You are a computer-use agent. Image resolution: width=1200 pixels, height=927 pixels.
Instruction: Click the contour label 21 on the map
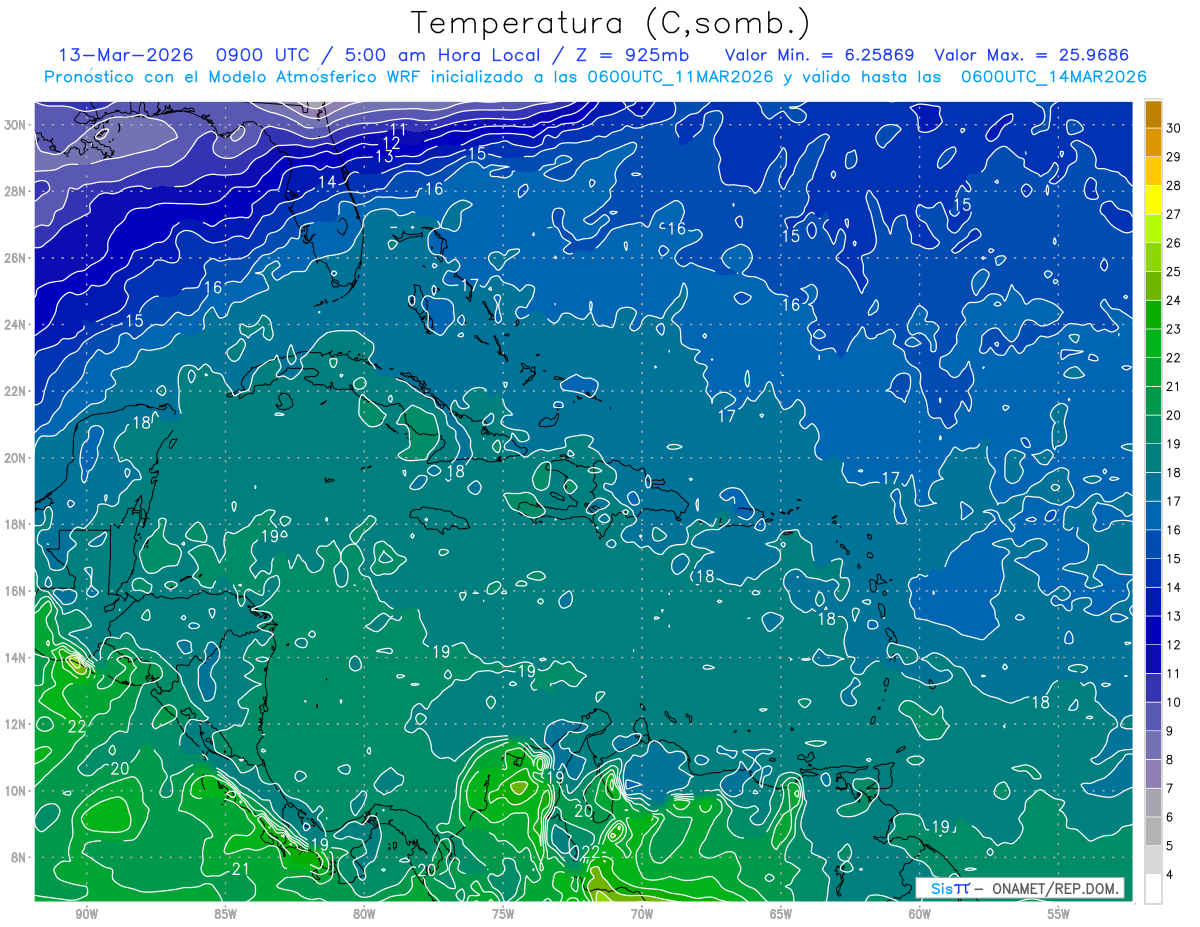240,869
